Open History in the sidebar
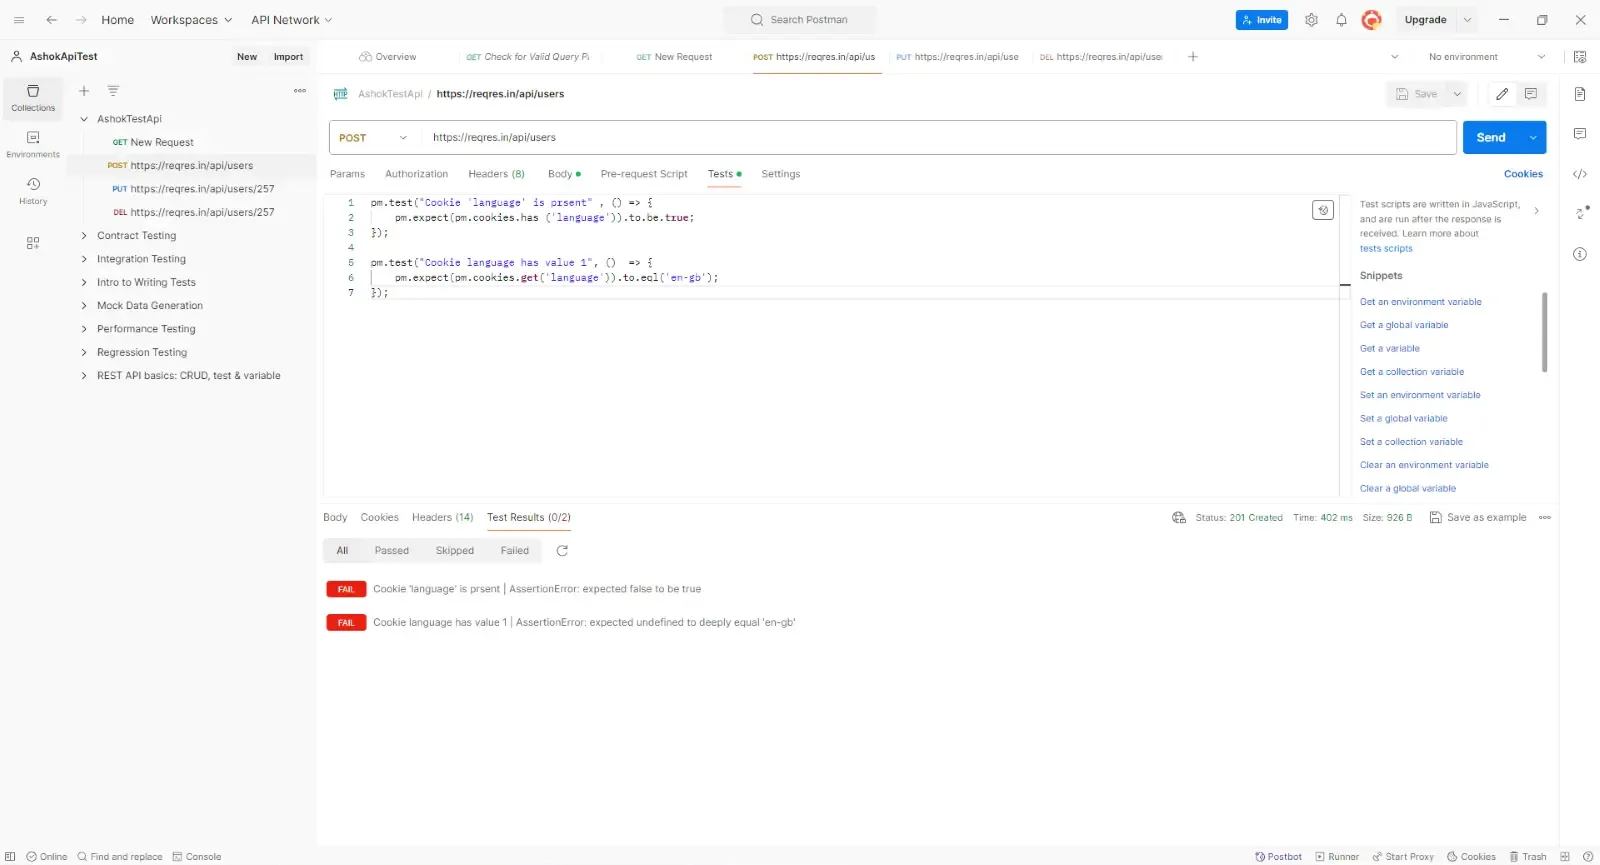The image size is (1600, 865). click(x=33, y=191)
